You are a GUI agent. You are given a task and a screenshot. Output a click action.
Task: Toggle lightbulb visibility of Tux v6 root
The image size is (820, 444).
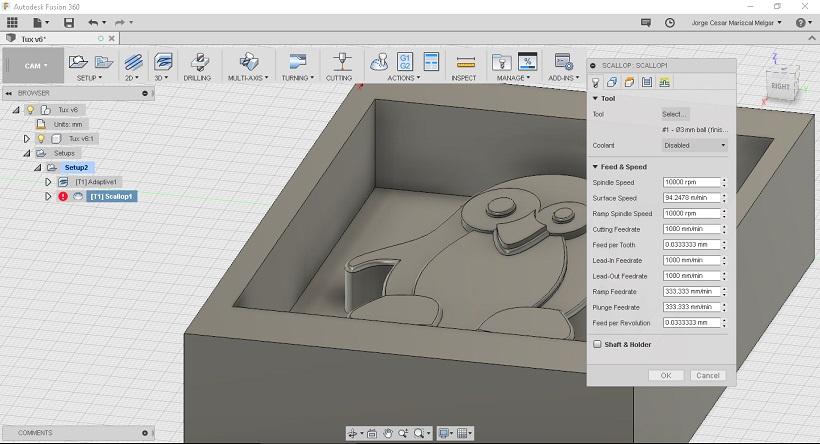[30, 110]
